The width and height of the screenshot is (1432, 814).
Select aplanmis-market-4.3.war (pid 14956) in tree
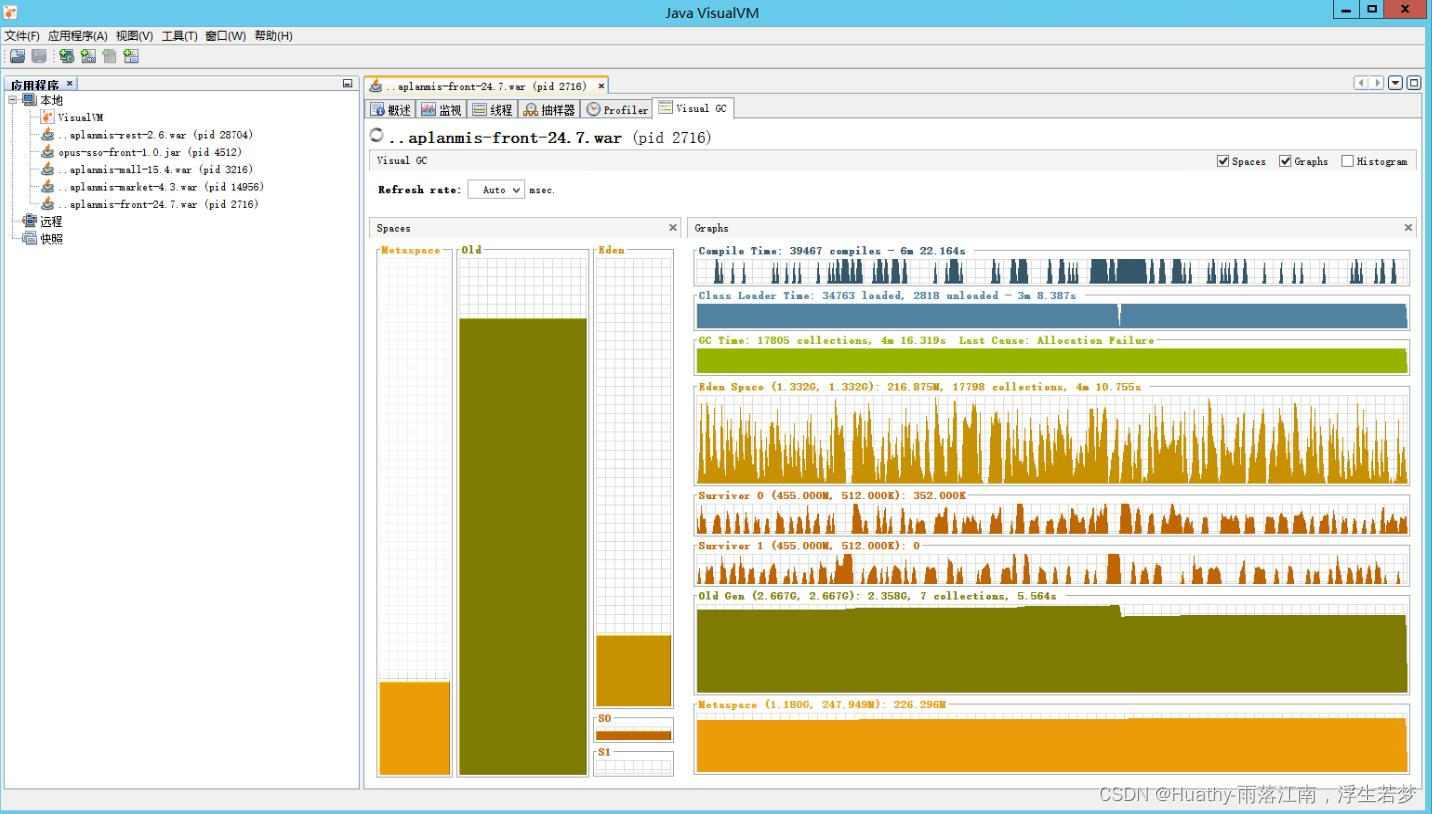coord(161,186)
